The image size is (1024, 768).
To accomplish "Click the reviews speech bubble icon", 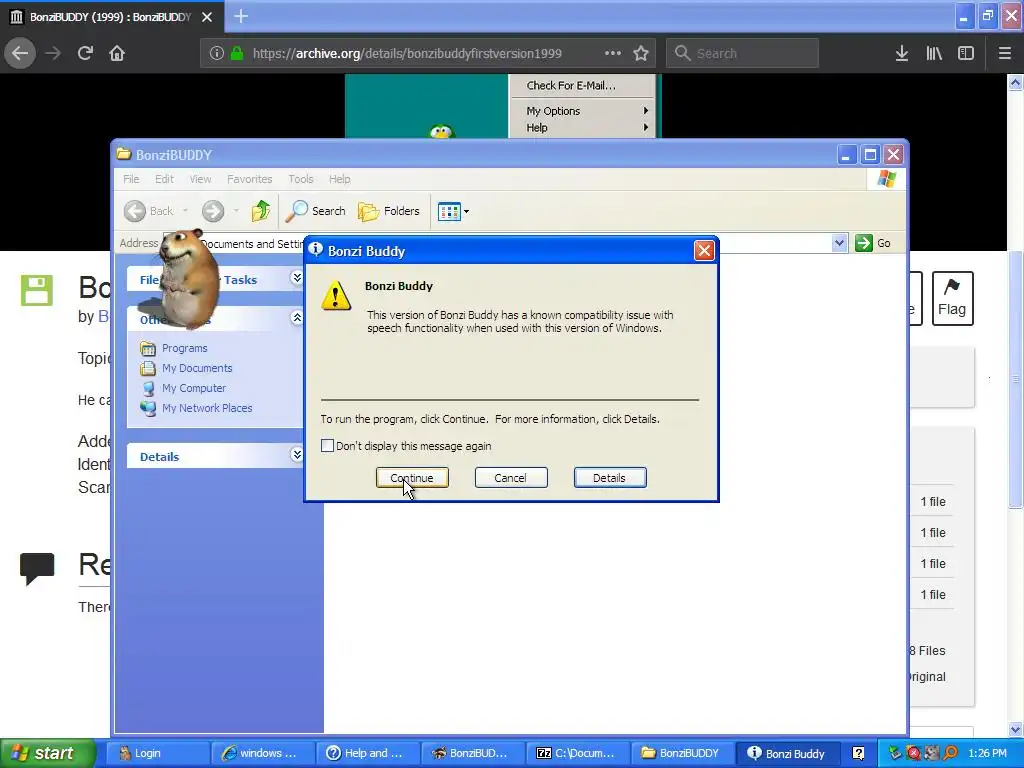I will click(x=37, y=568).
